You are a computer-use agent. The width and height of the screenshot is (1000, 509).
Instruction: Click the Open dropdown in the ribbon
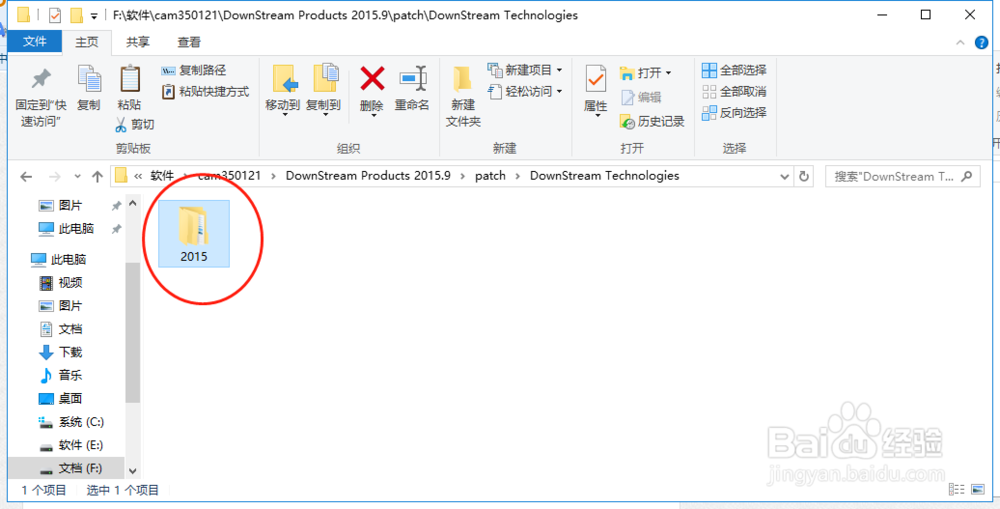645,73
